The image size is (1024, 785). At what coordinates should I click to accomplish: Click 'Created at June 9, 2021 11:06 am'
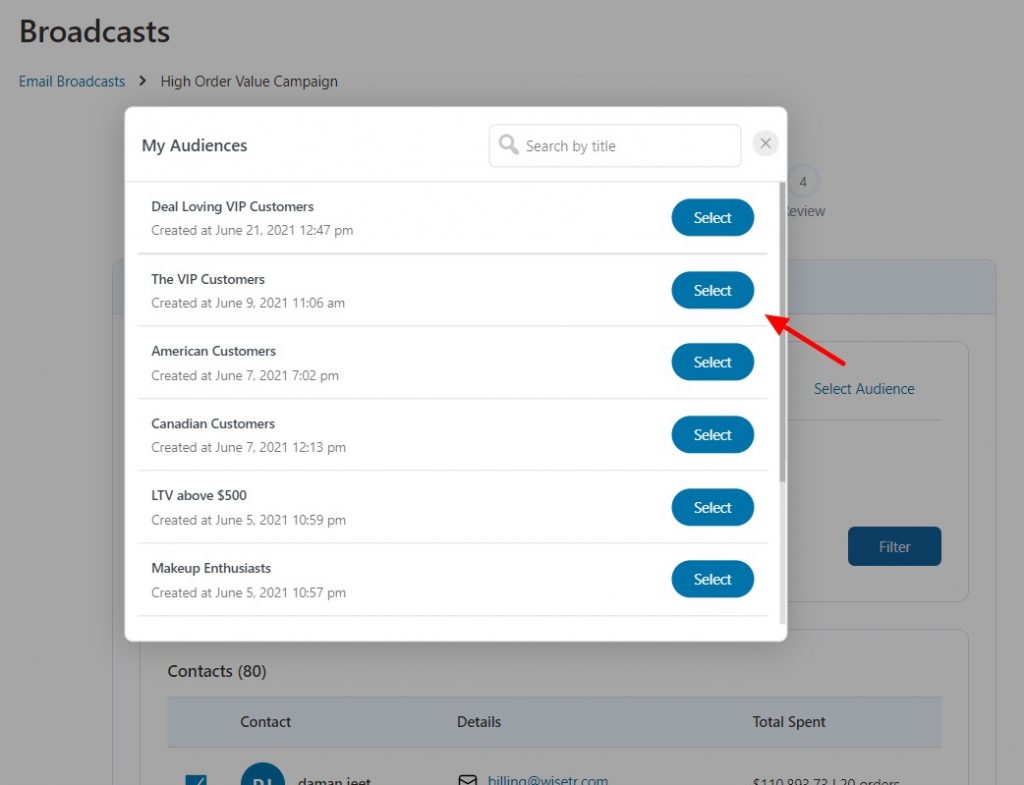248,303
